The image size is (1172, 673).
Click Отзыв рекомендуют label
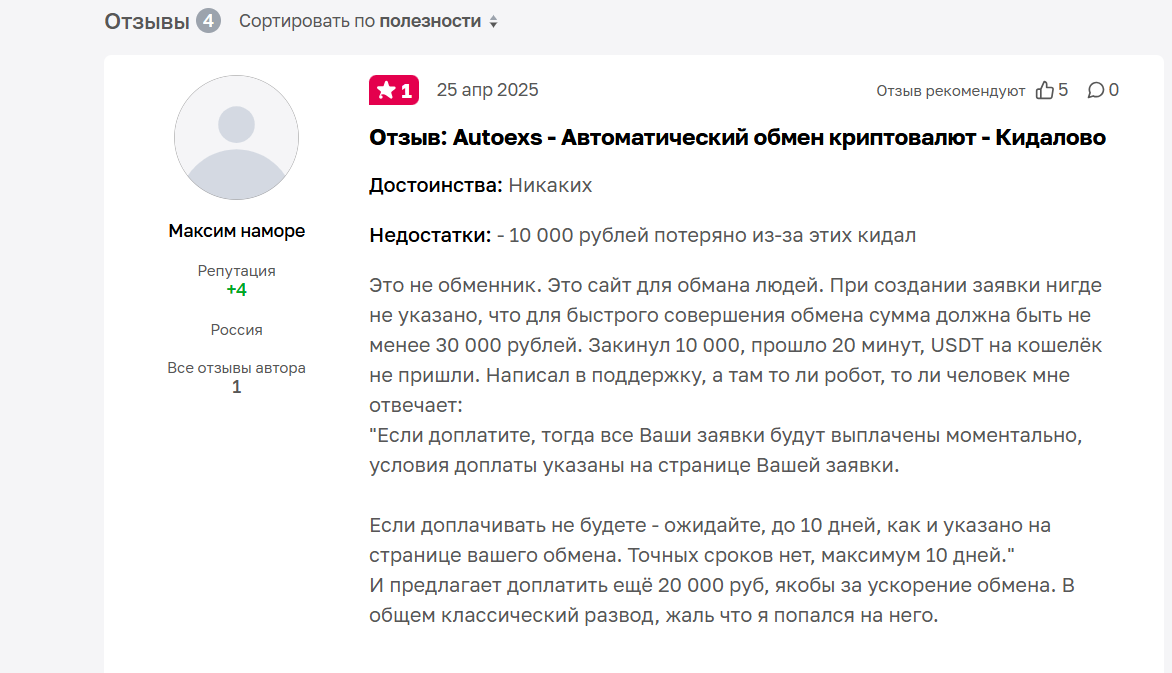(x=950, y=91)
